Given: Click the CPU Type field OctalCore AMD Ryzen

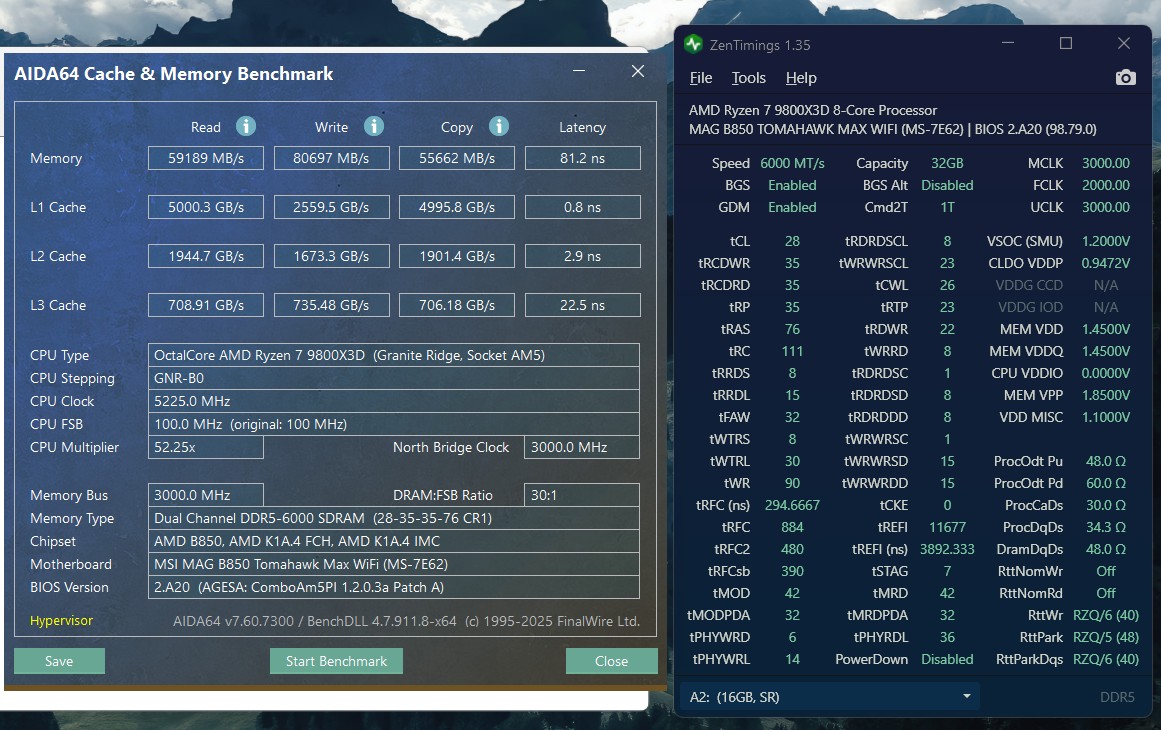Looking at the screenshot, I should pos(394,355).
